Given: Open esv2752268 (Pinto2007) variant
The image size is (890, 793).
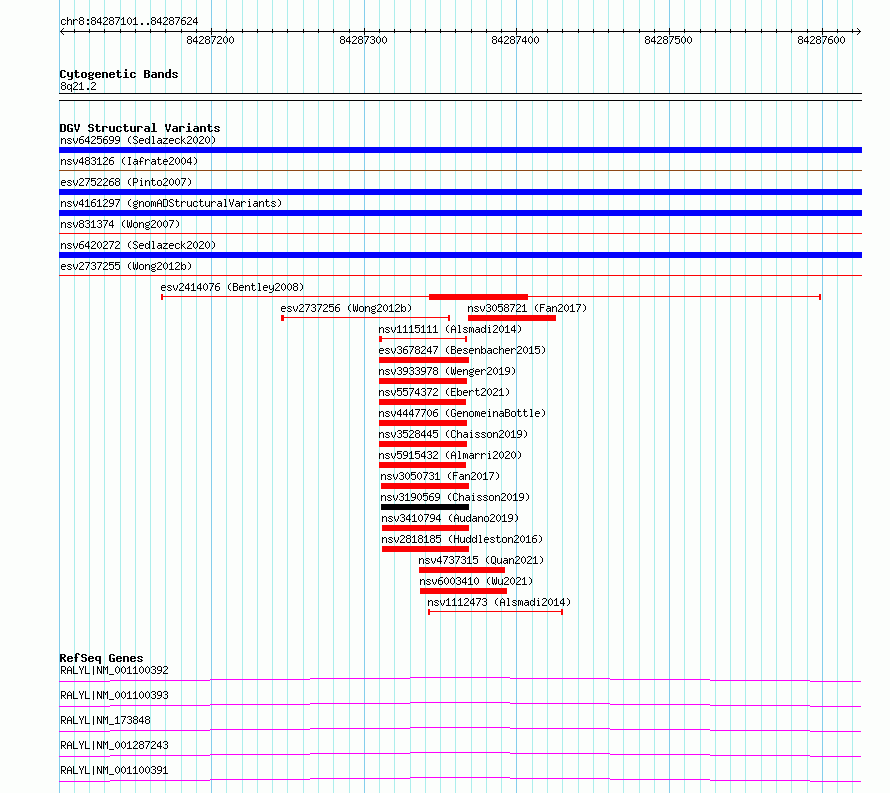Looking at the screenshot, I should (126, 182).
